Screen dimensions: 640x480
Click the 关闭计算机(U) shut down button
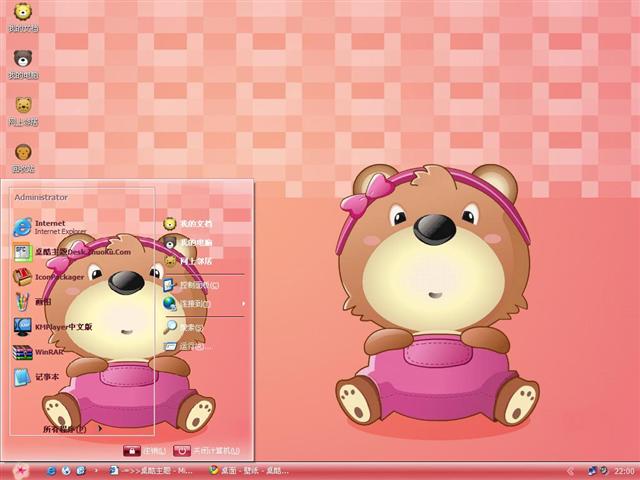(x=207, y=451)
